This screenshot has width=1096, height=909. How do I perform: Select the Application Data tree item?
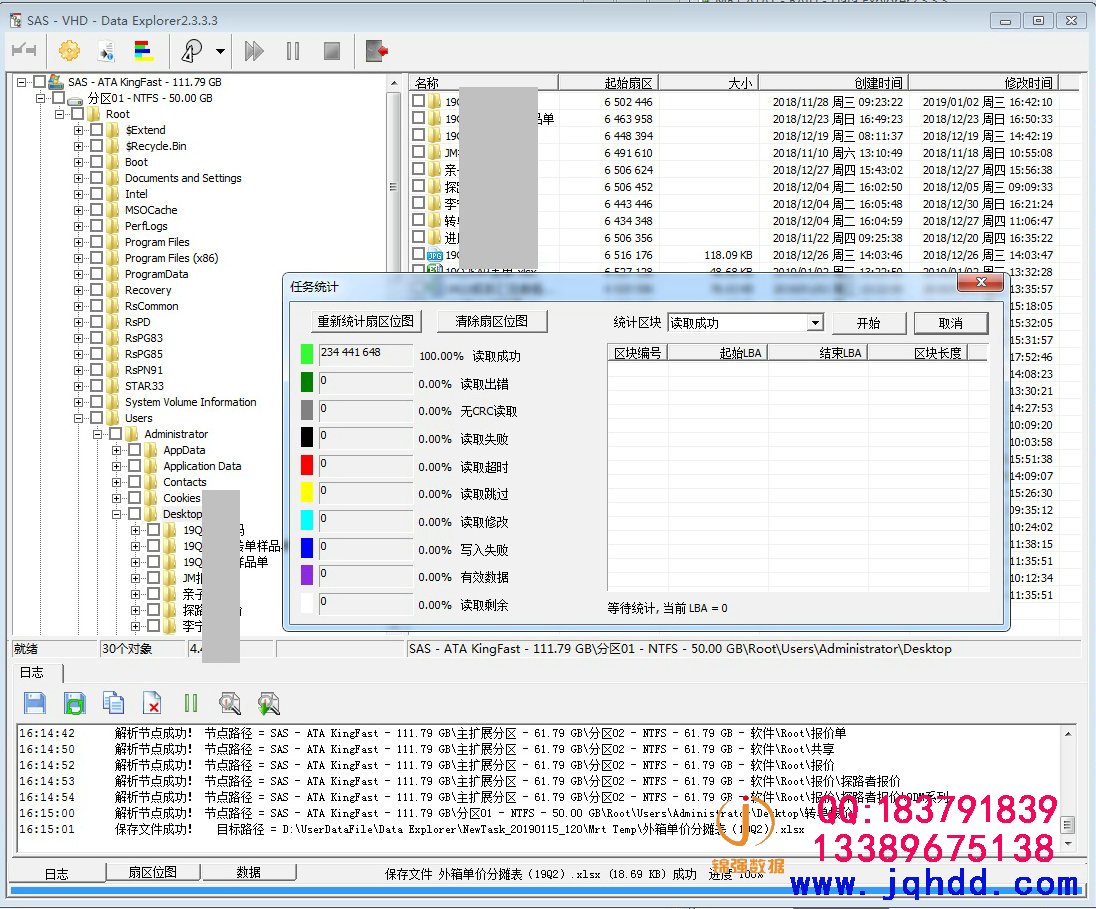(202, 466)
